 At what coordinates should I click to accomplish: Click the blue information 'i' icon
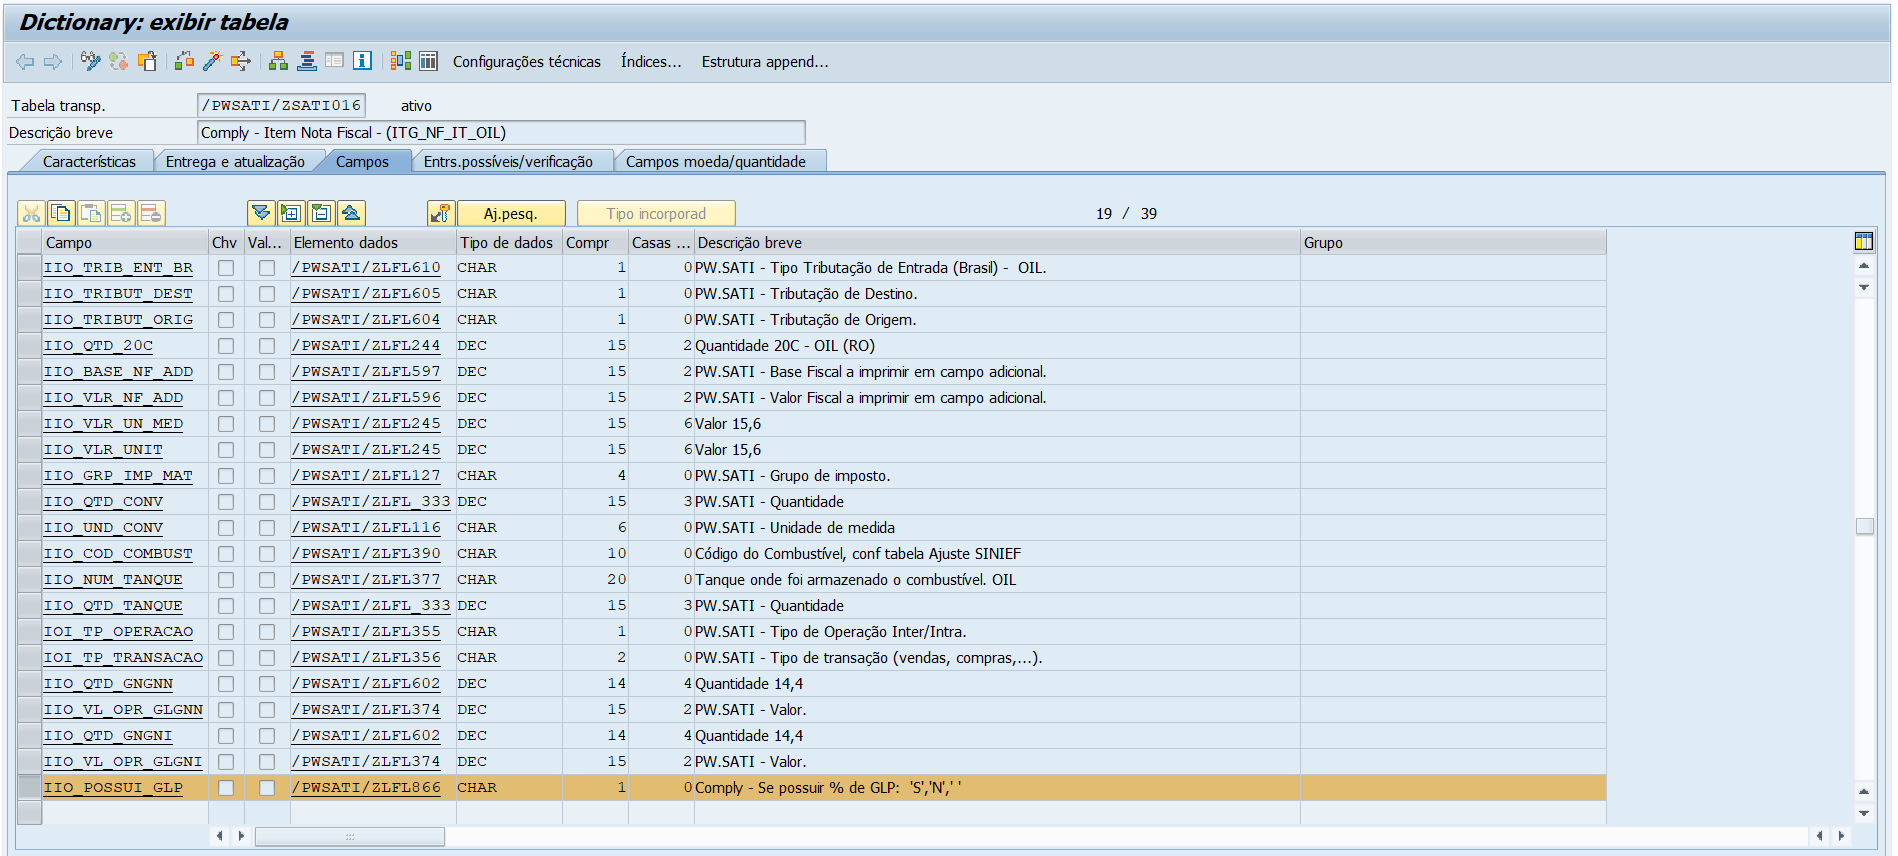coord(362,61)
